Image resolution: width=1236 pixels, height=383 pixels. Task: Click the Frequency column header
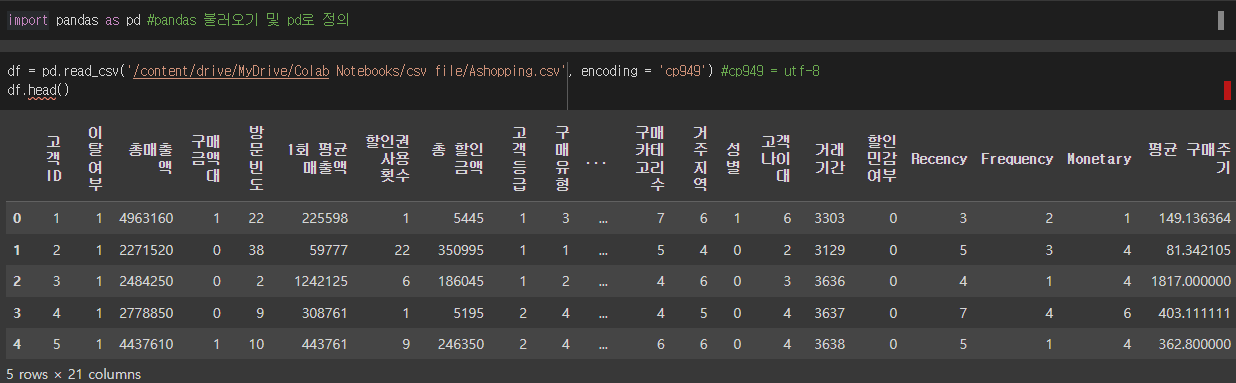pos(1017,159)
